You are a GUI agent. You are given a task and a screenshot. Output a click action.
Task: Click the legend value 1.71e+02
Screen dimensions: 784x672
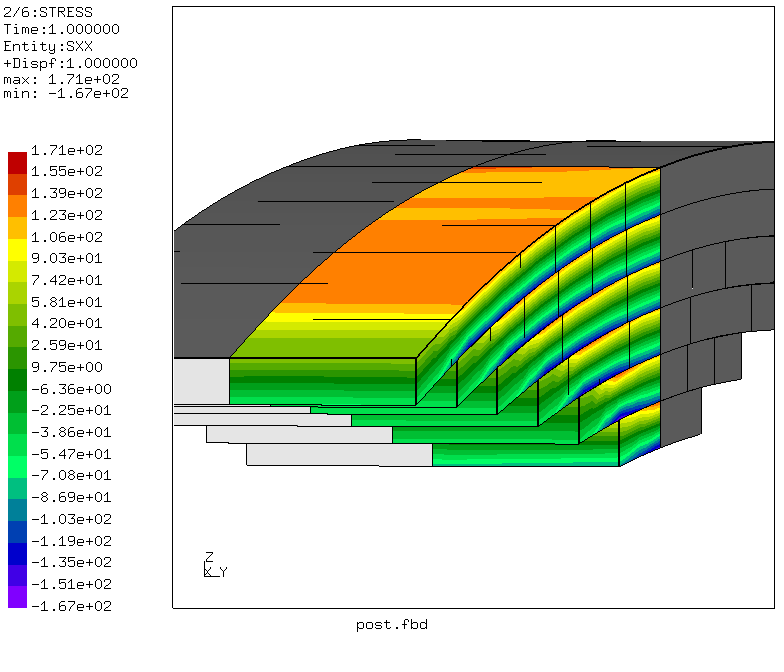[x=66, y=150]
